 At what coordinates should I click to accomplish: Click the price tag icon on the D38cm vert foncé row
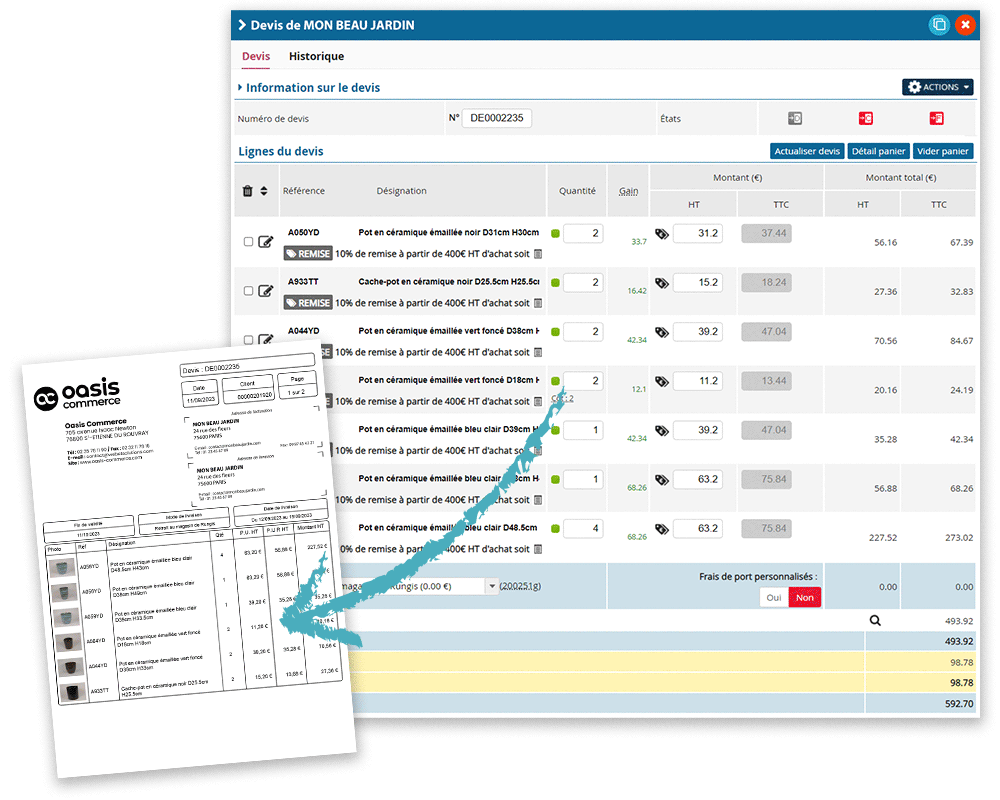(662, 332)
